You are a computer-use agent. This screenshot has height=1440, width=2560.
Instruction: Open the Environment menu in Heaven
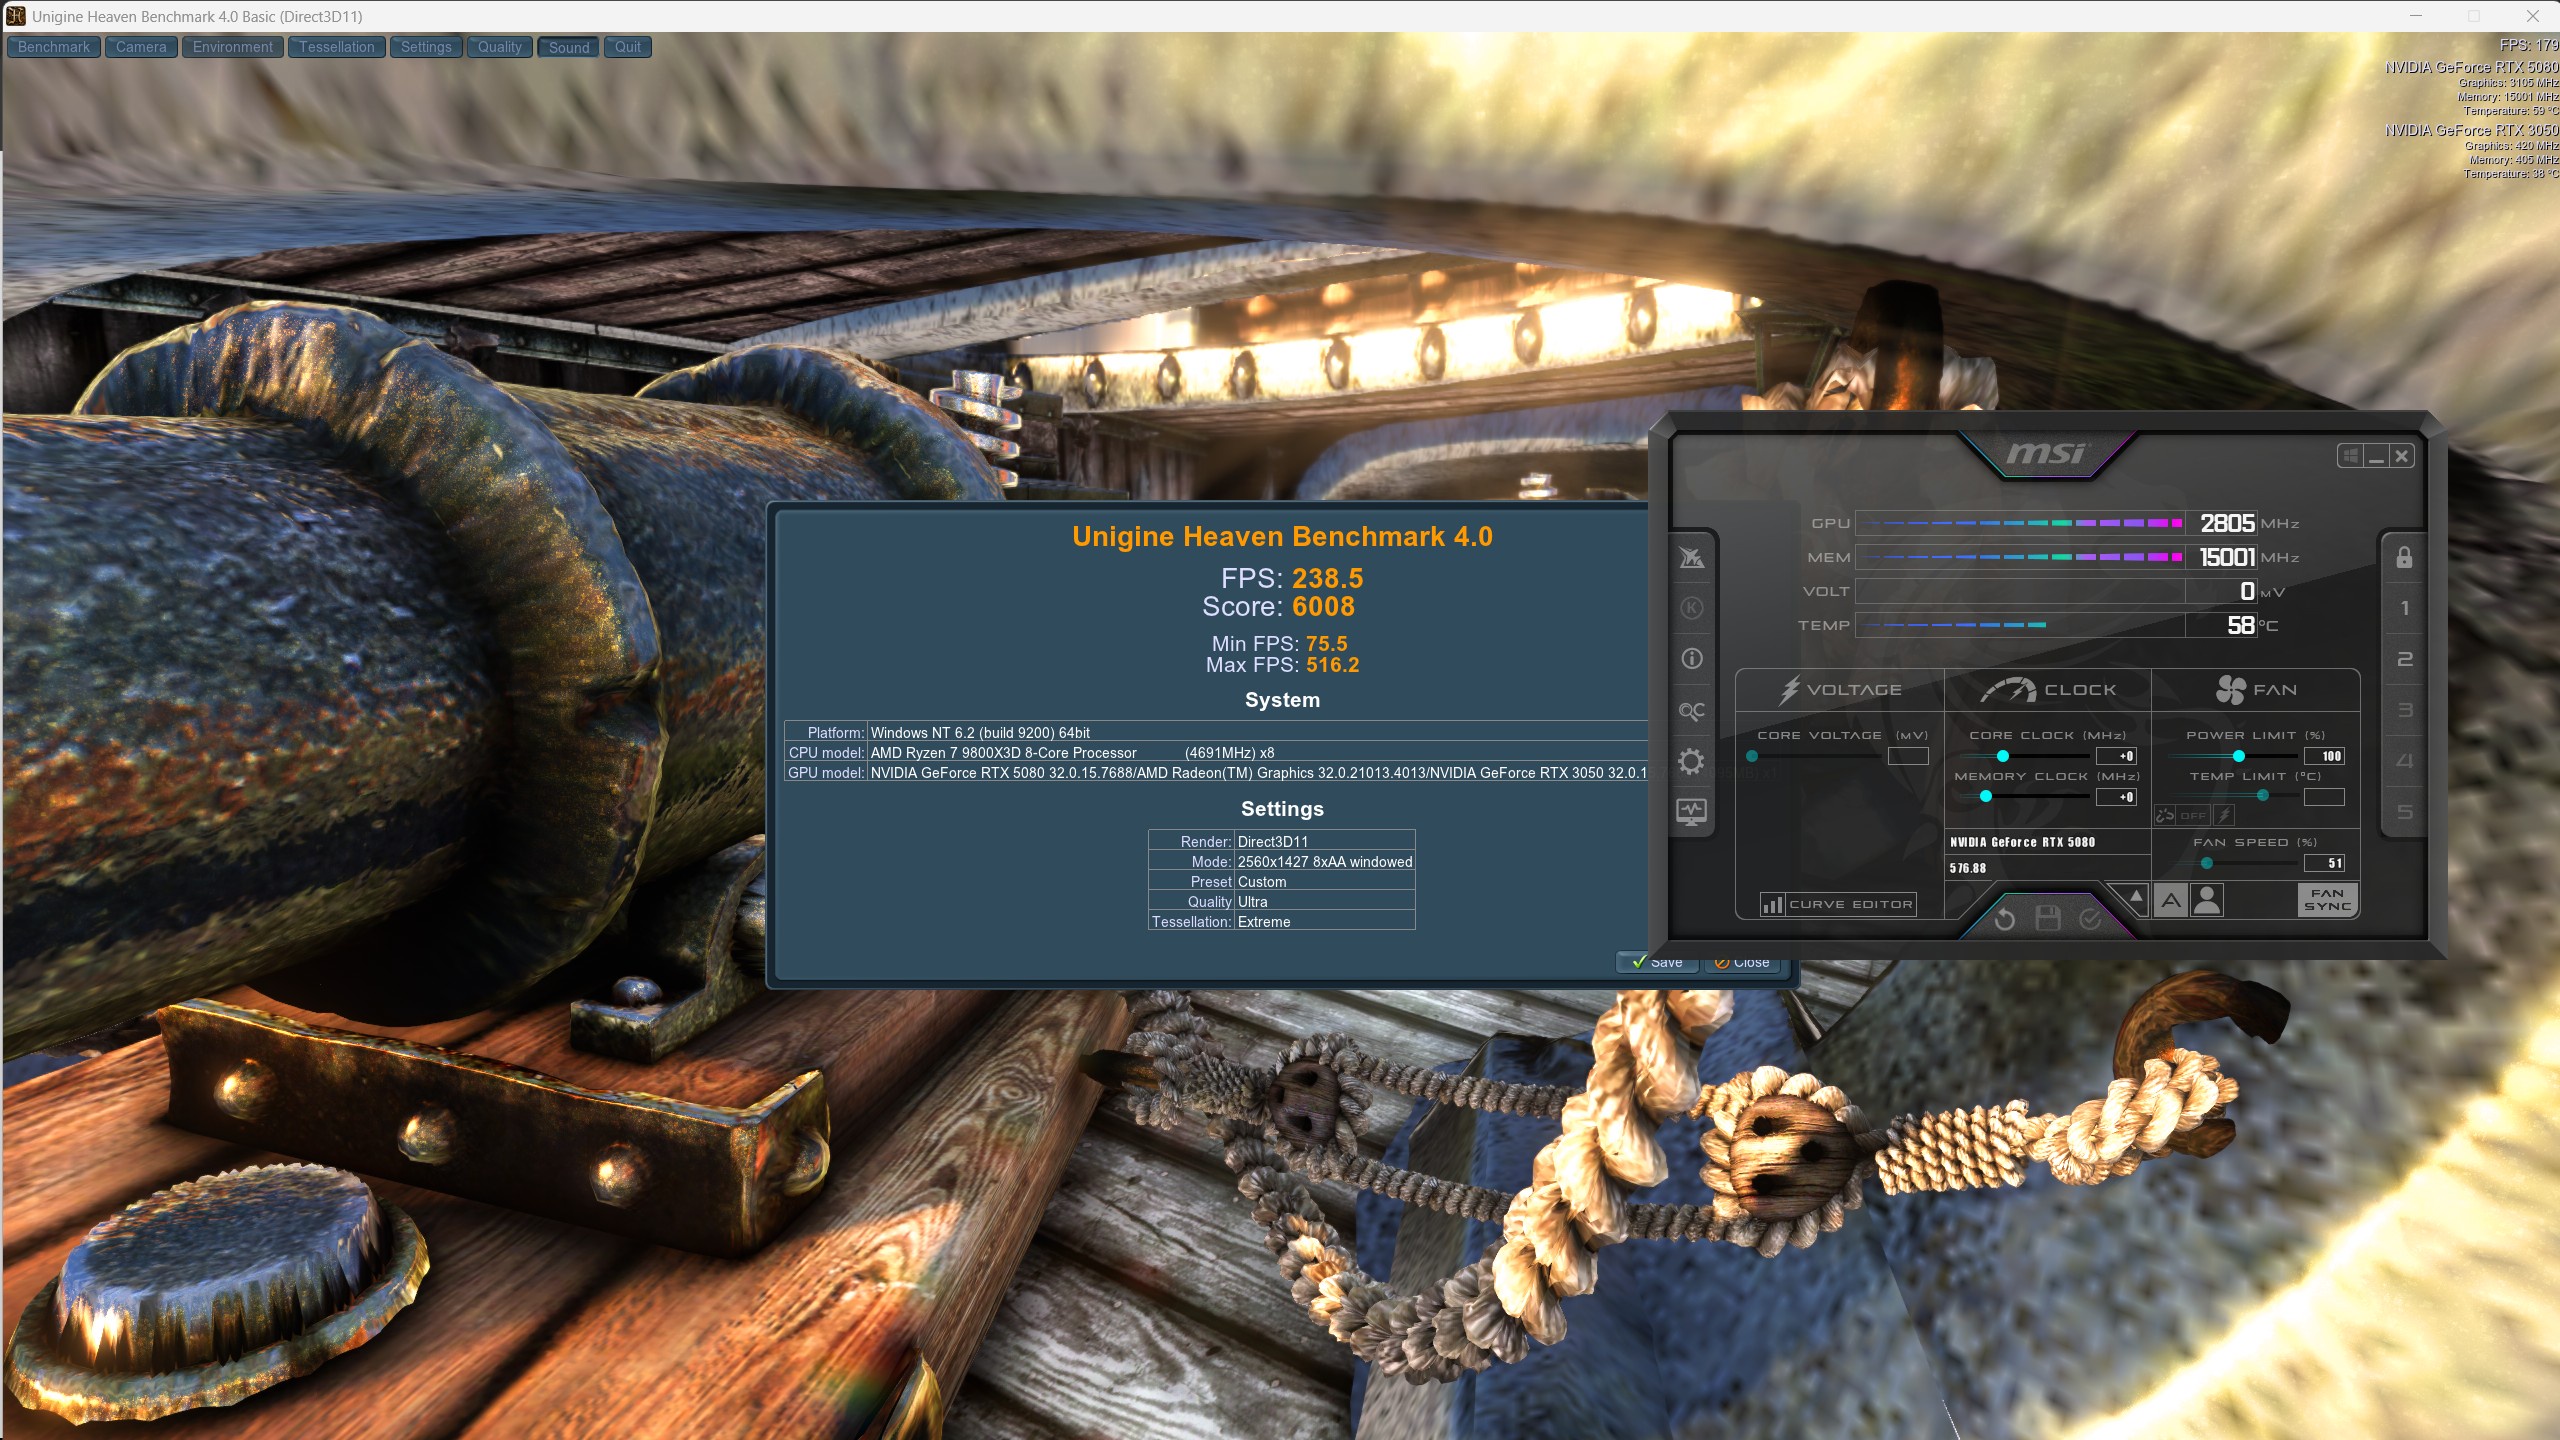[233, 47]
